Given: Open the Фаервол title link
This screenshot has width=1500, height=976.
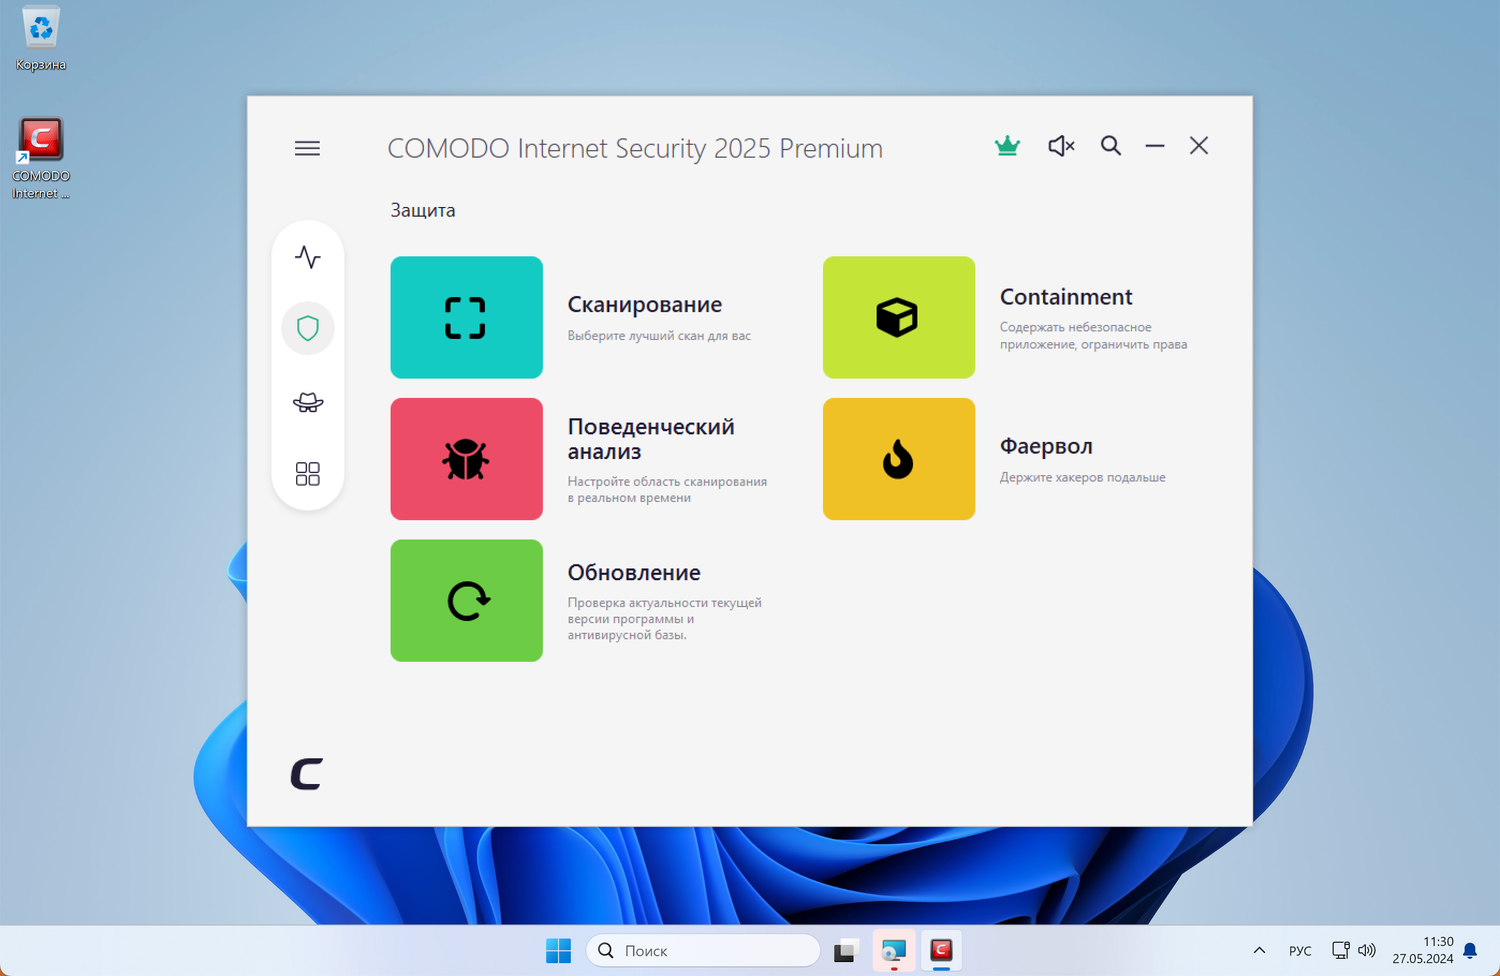Looking at the screenshot, I should coord(1046,447).
